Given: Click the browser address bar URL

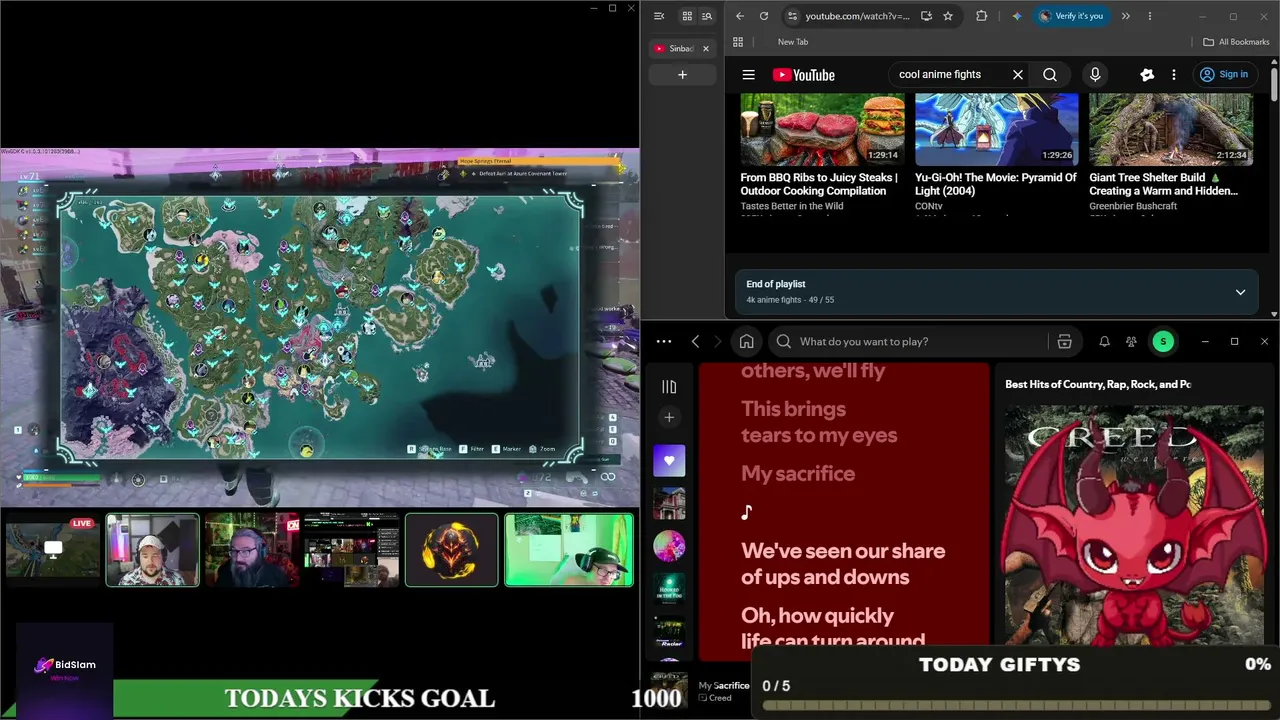Looking at the screenshot, I should [857, 16].
